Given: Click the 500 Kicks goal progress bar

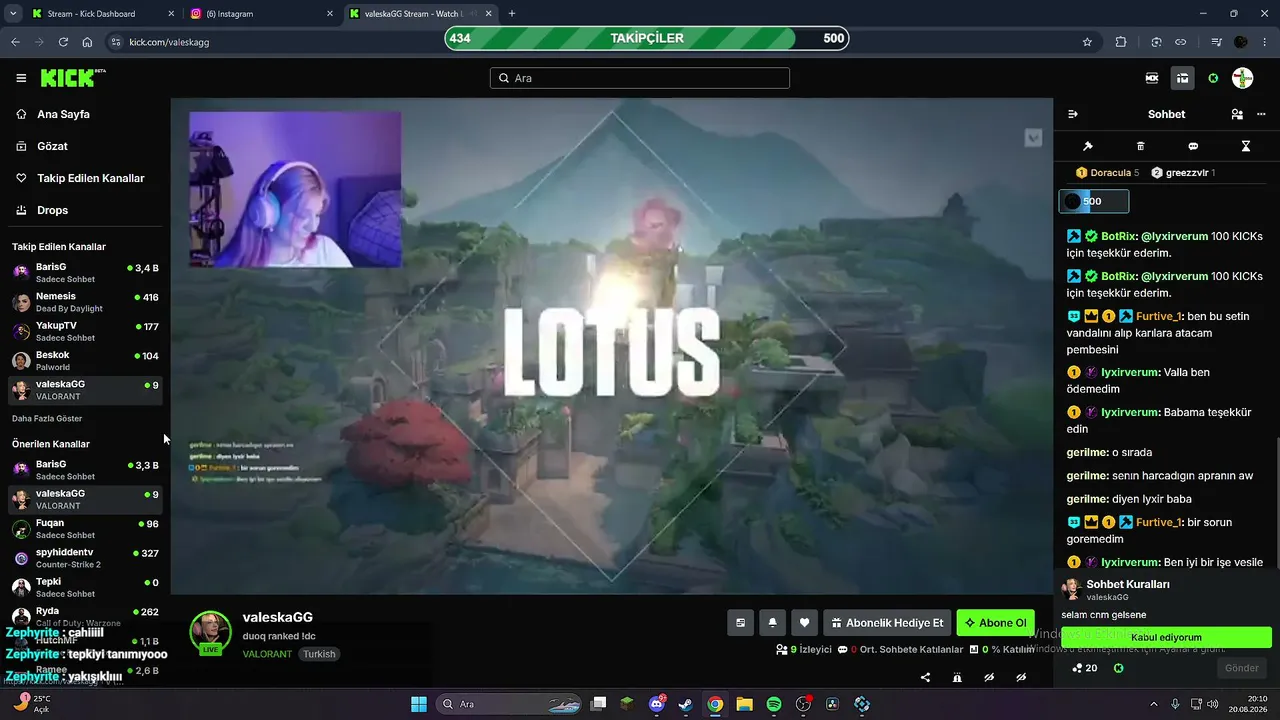Looking at the screenshot, I should [x=1094, y=201].
